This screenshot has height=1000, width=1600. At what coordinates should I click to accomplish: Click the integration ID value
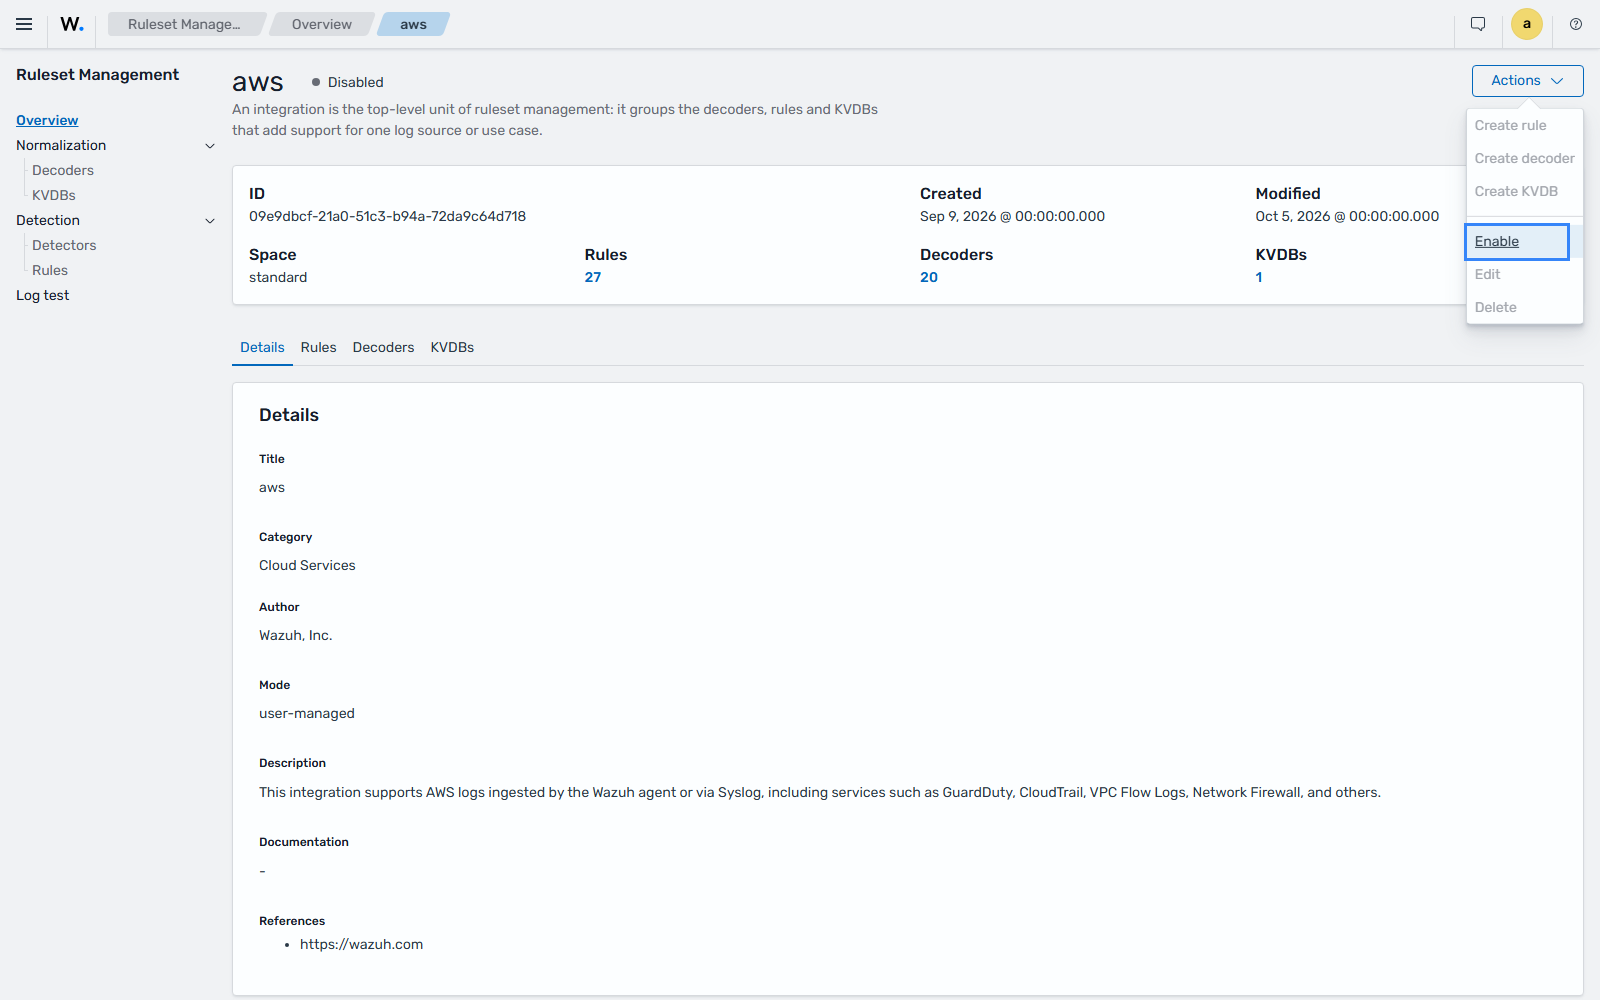tap(387, 216)
